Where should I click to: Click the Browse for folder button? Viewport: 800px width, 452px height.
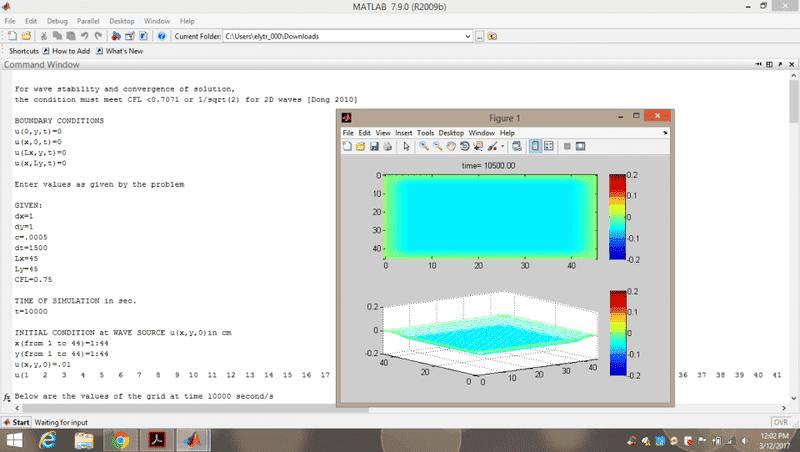tap(480, 36)
